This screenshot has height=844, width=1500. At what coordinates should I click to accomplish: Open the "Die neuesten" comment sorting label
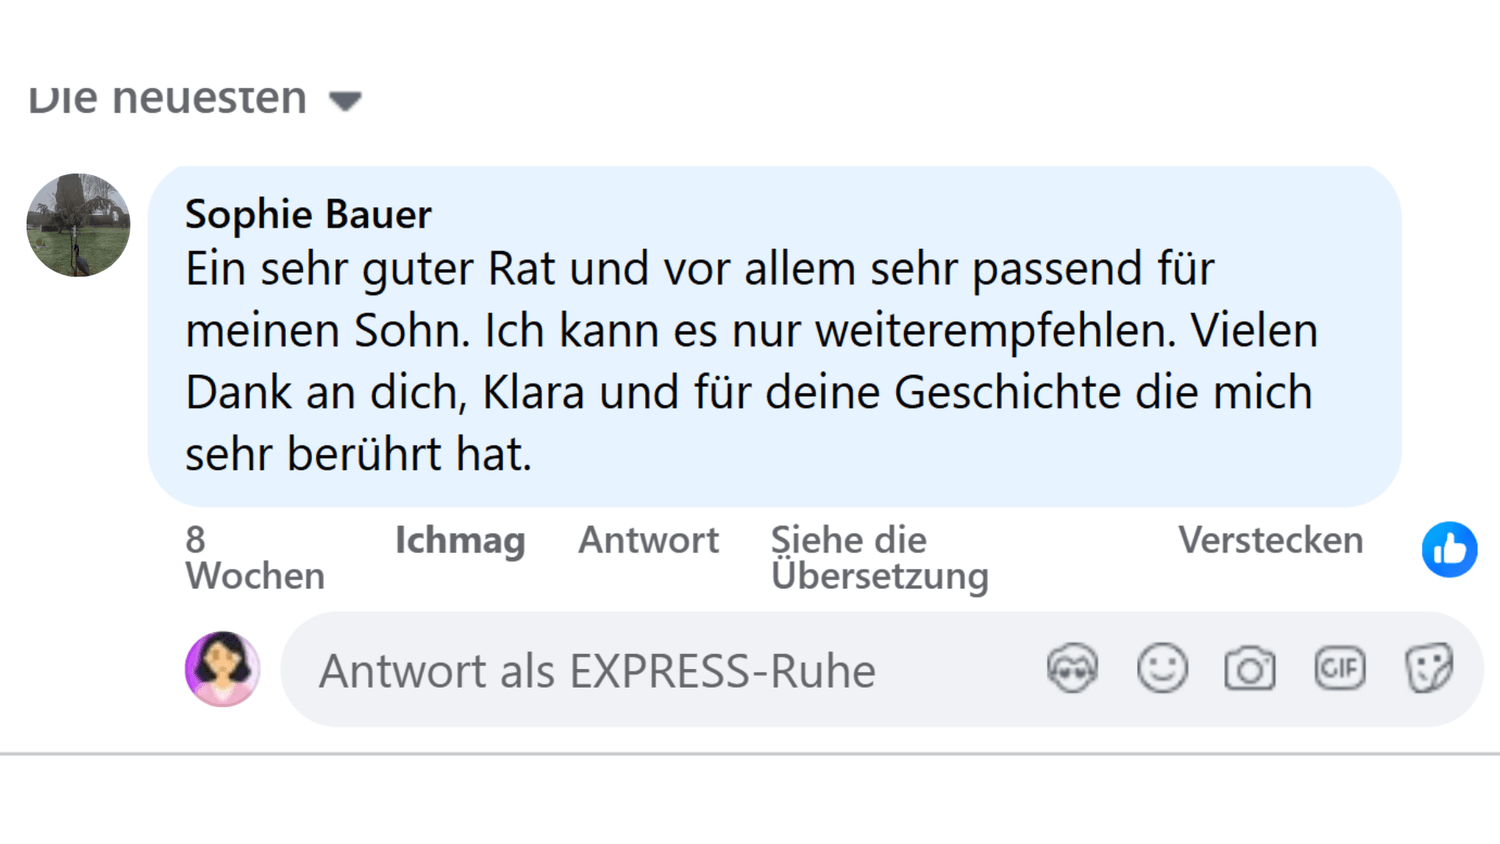pyautogui.click(x=168, y=100)
